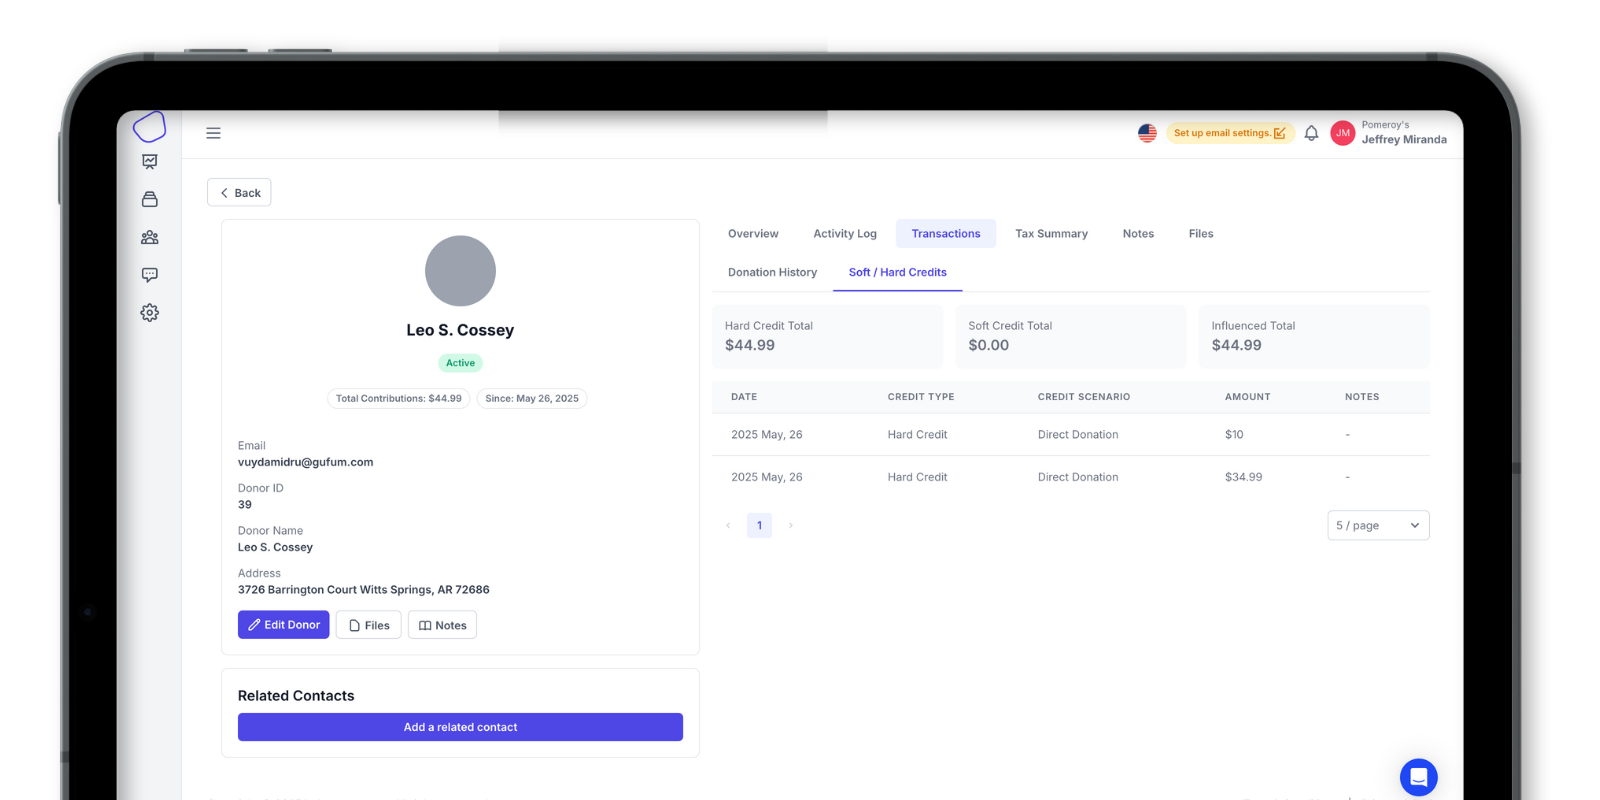Open the Tax Summary tab

[1051, 234]
